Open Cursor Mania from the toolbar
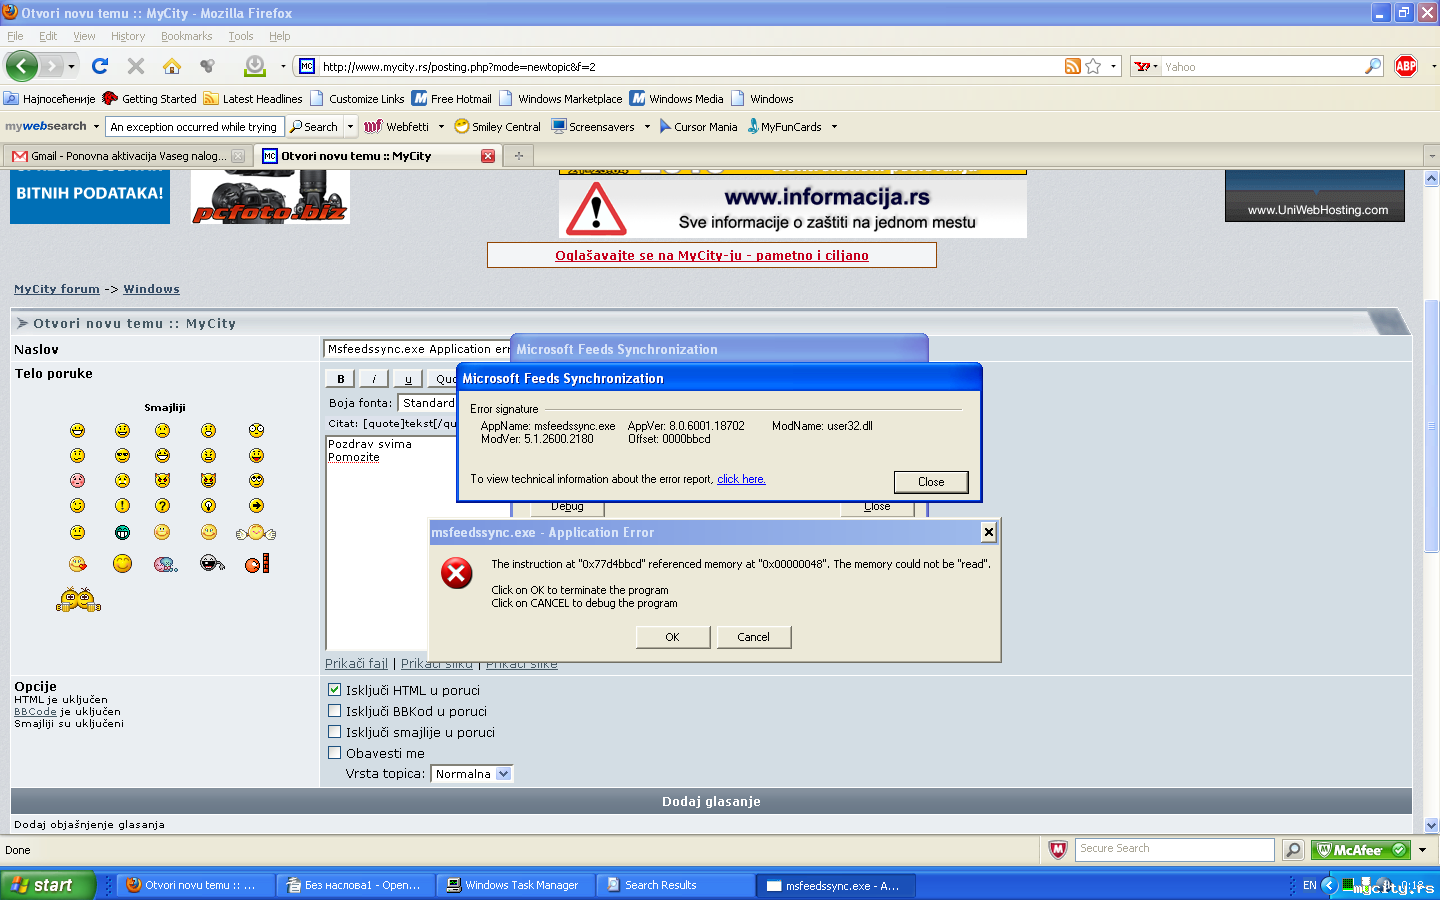Image resolution: width=1440 pixels, height=900 pixels. pos(698,127)
